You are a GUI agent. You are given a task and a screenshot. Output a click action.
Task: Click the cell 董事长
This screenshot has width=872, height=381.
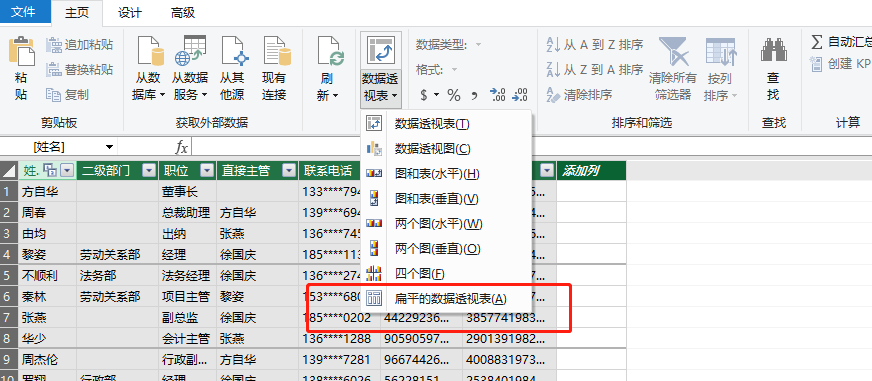(187, 192)
